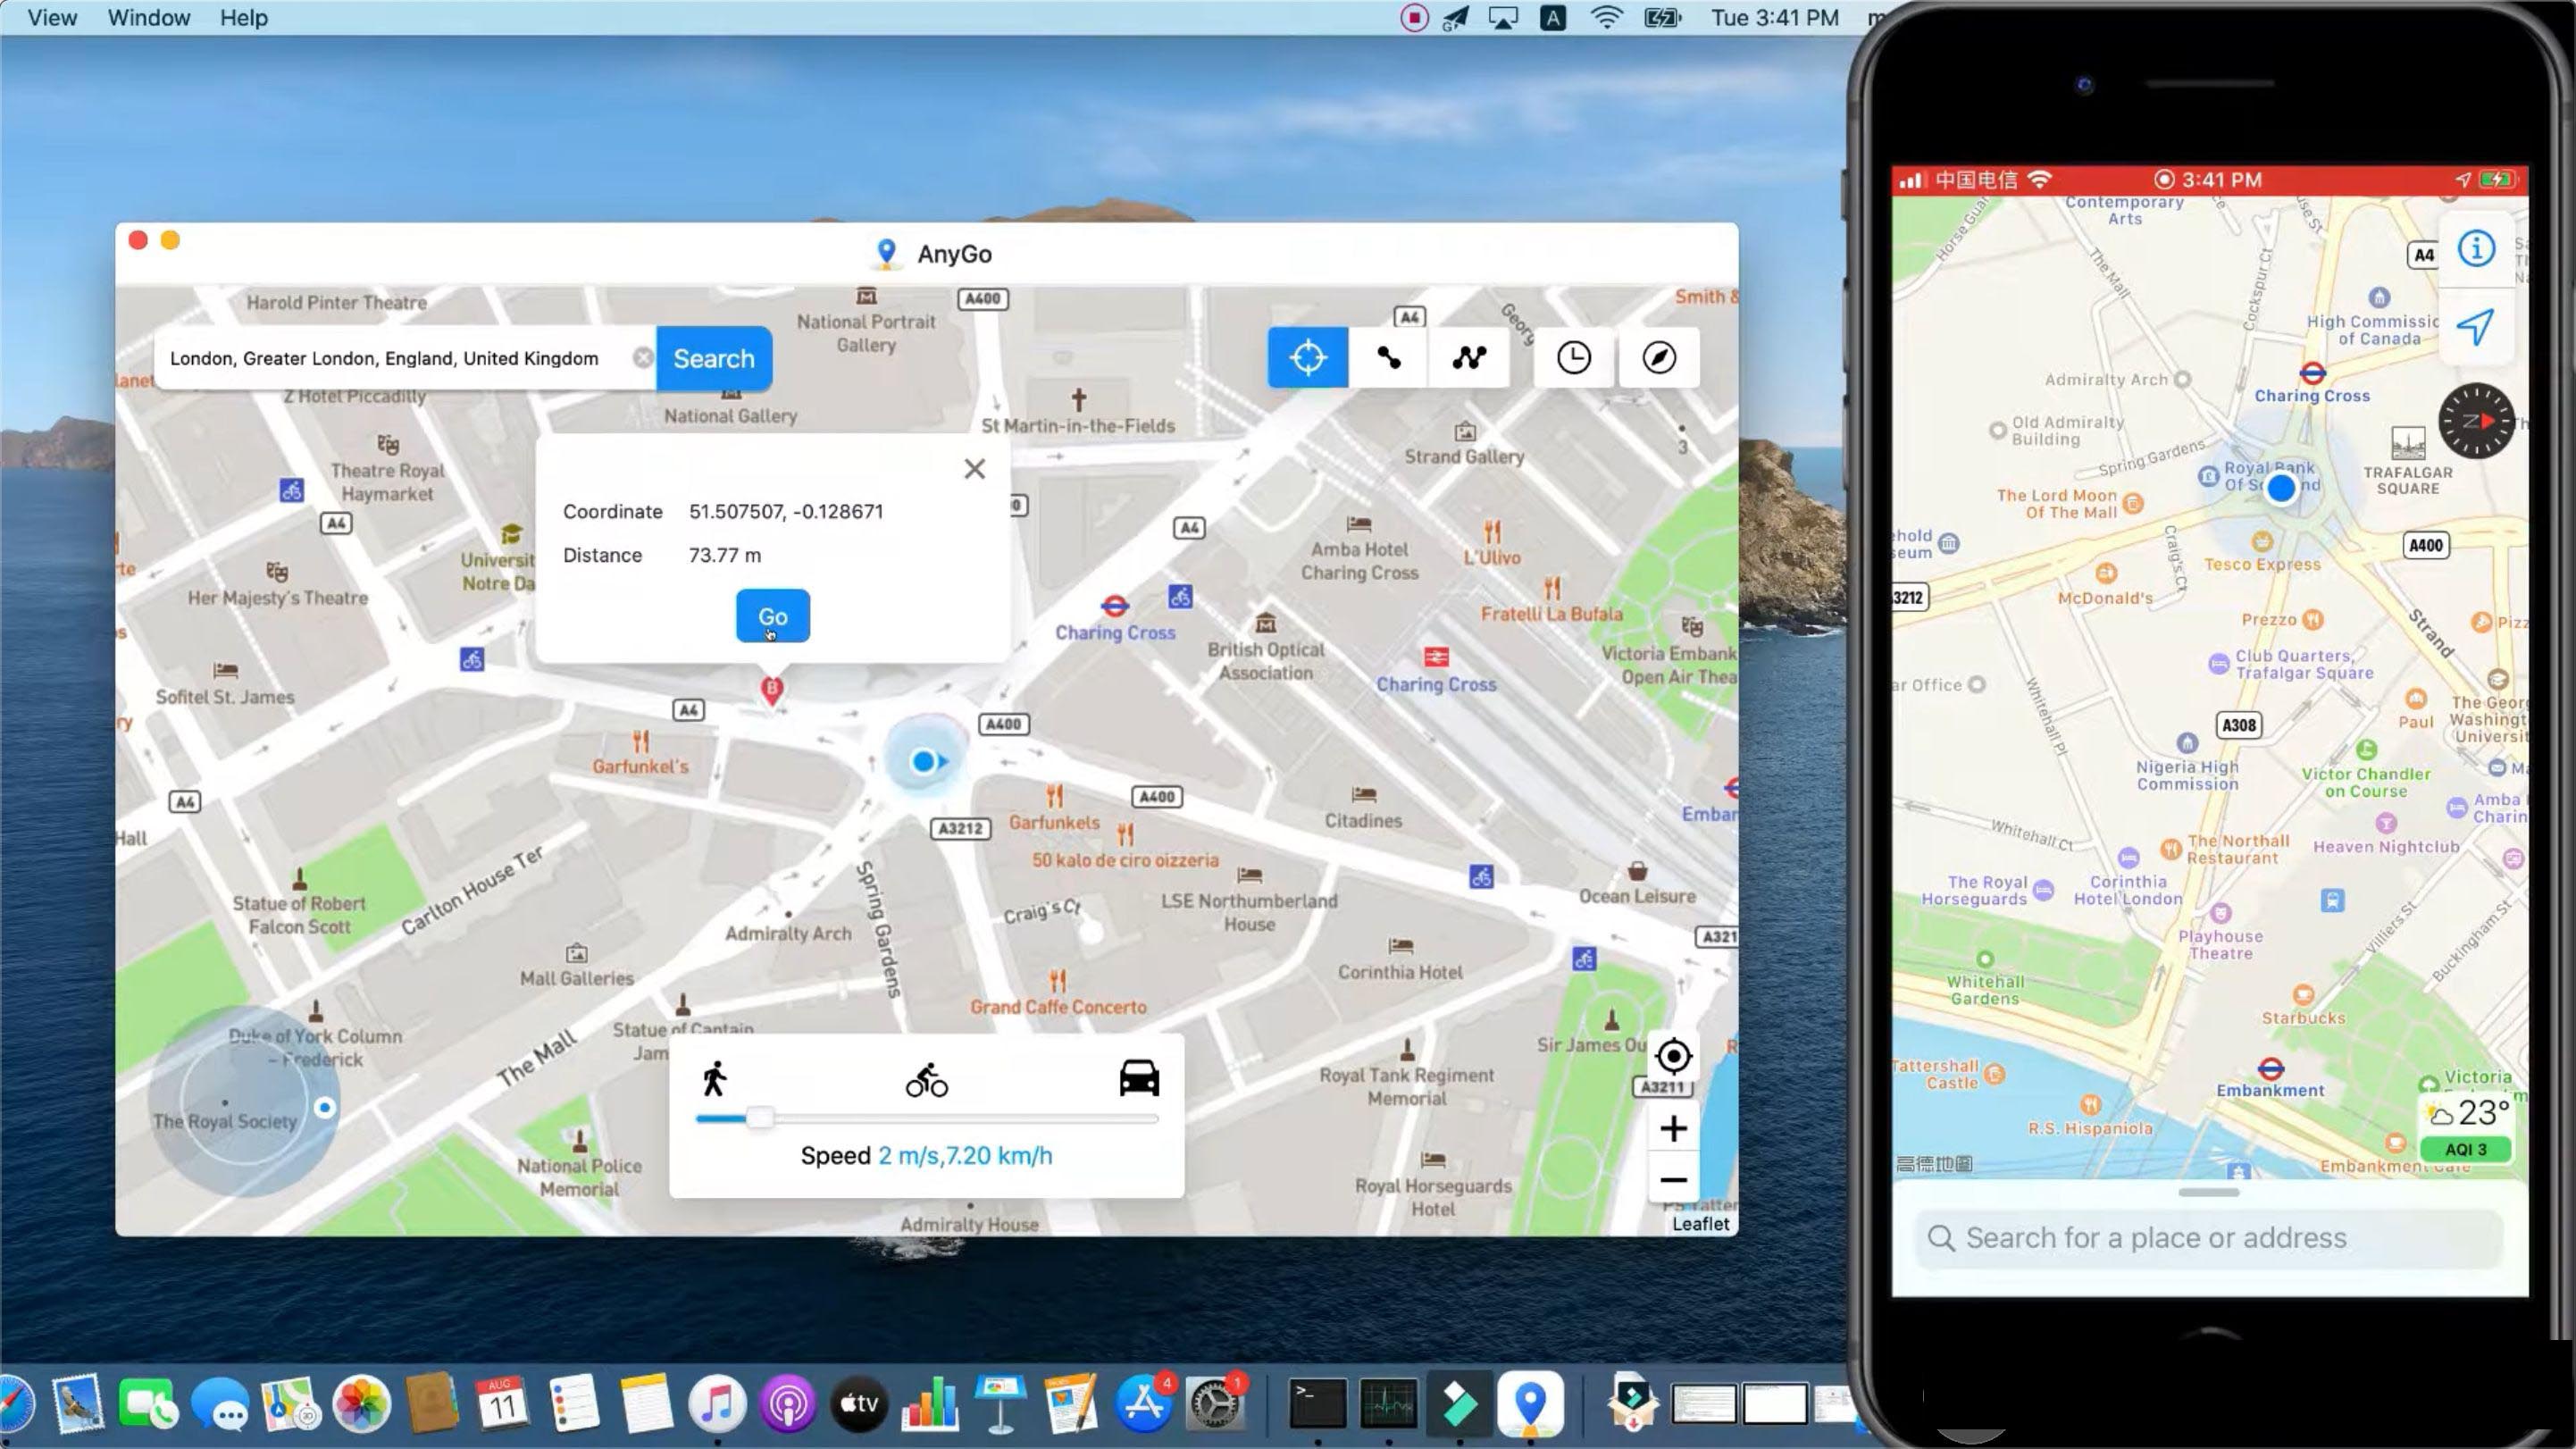Clear the search field text
The image size is (2576, 1449).
(643, 357)
